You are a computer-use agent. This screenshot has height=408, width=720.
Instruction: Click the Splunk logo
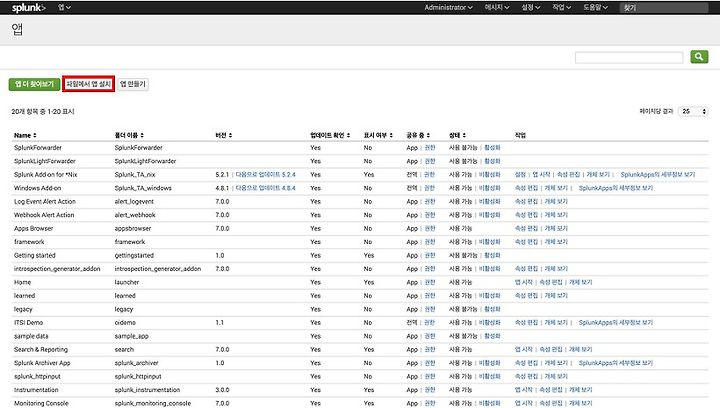pyautogui.click(x=28, y=7)
